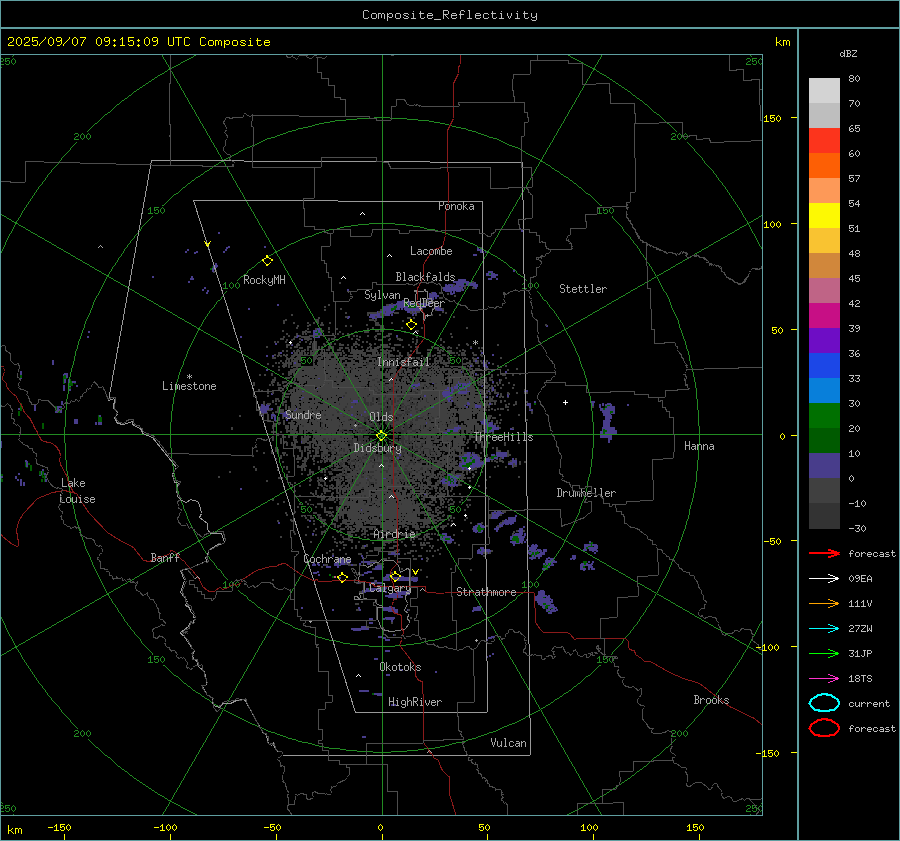900x841 pixels.
Task: Click the Stettler city label
Action: click(583, 289)
